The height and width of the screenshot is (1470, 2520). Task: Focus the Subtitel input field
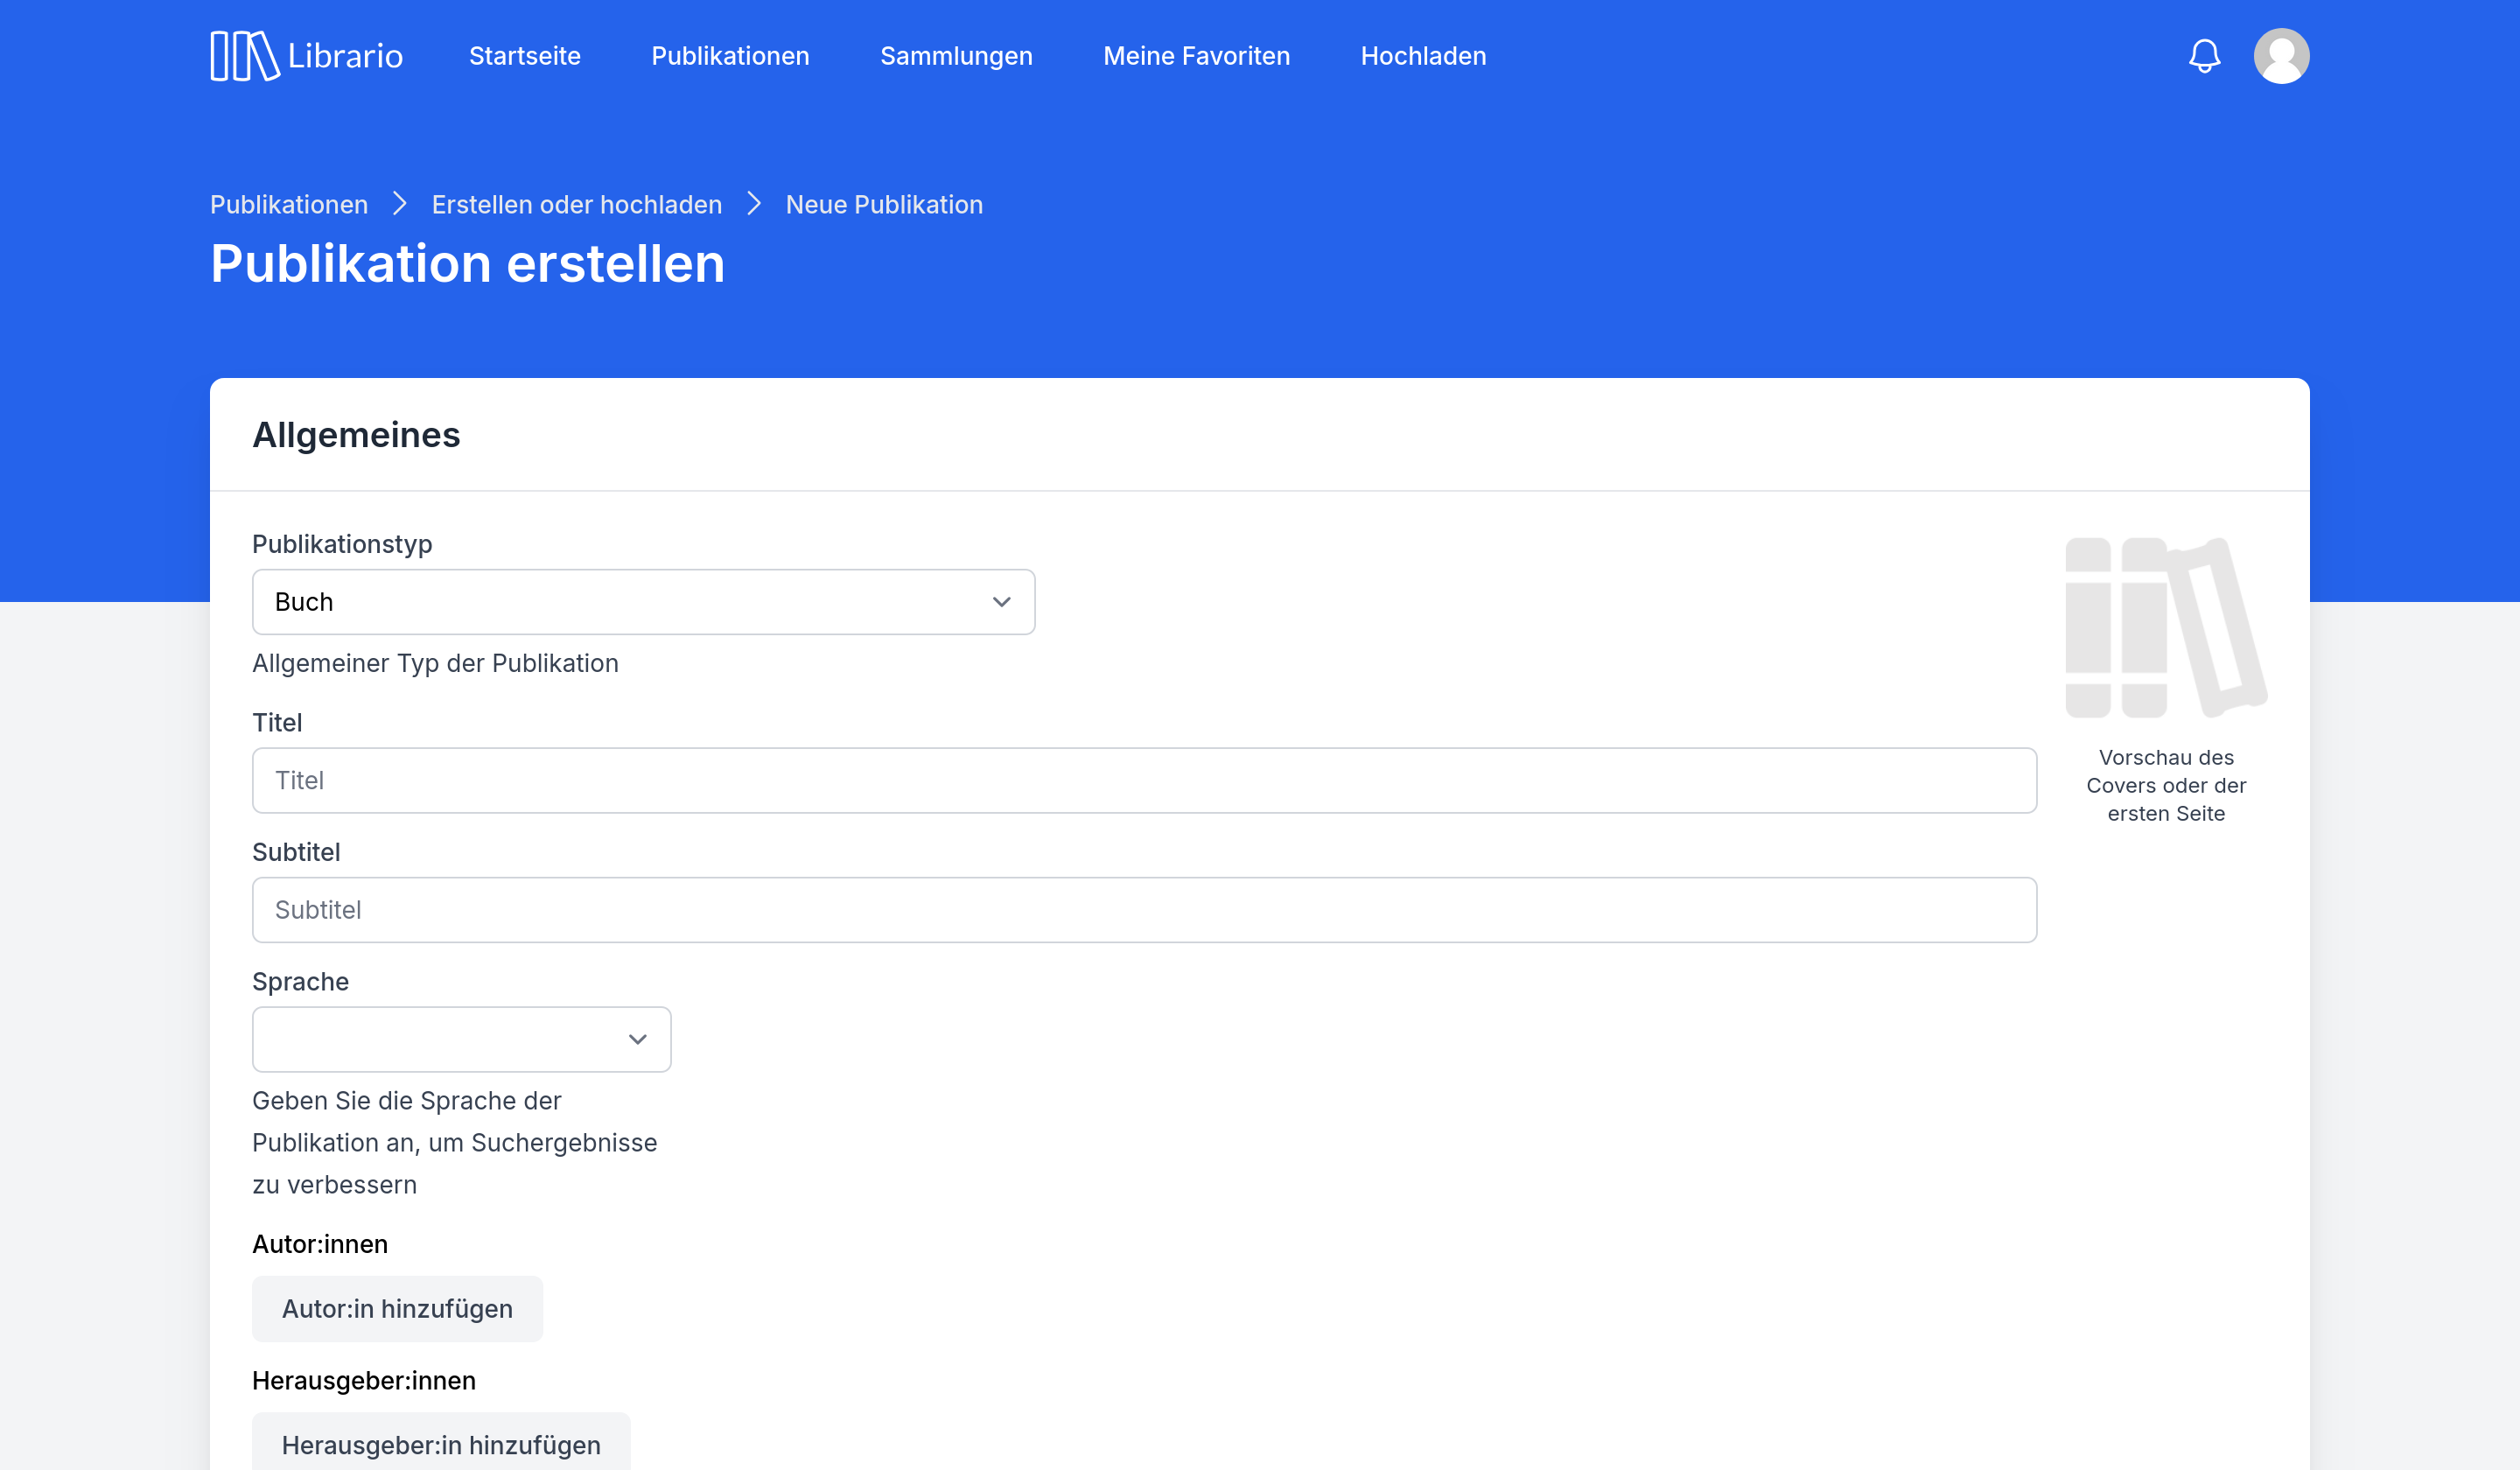coord(1144,910)
